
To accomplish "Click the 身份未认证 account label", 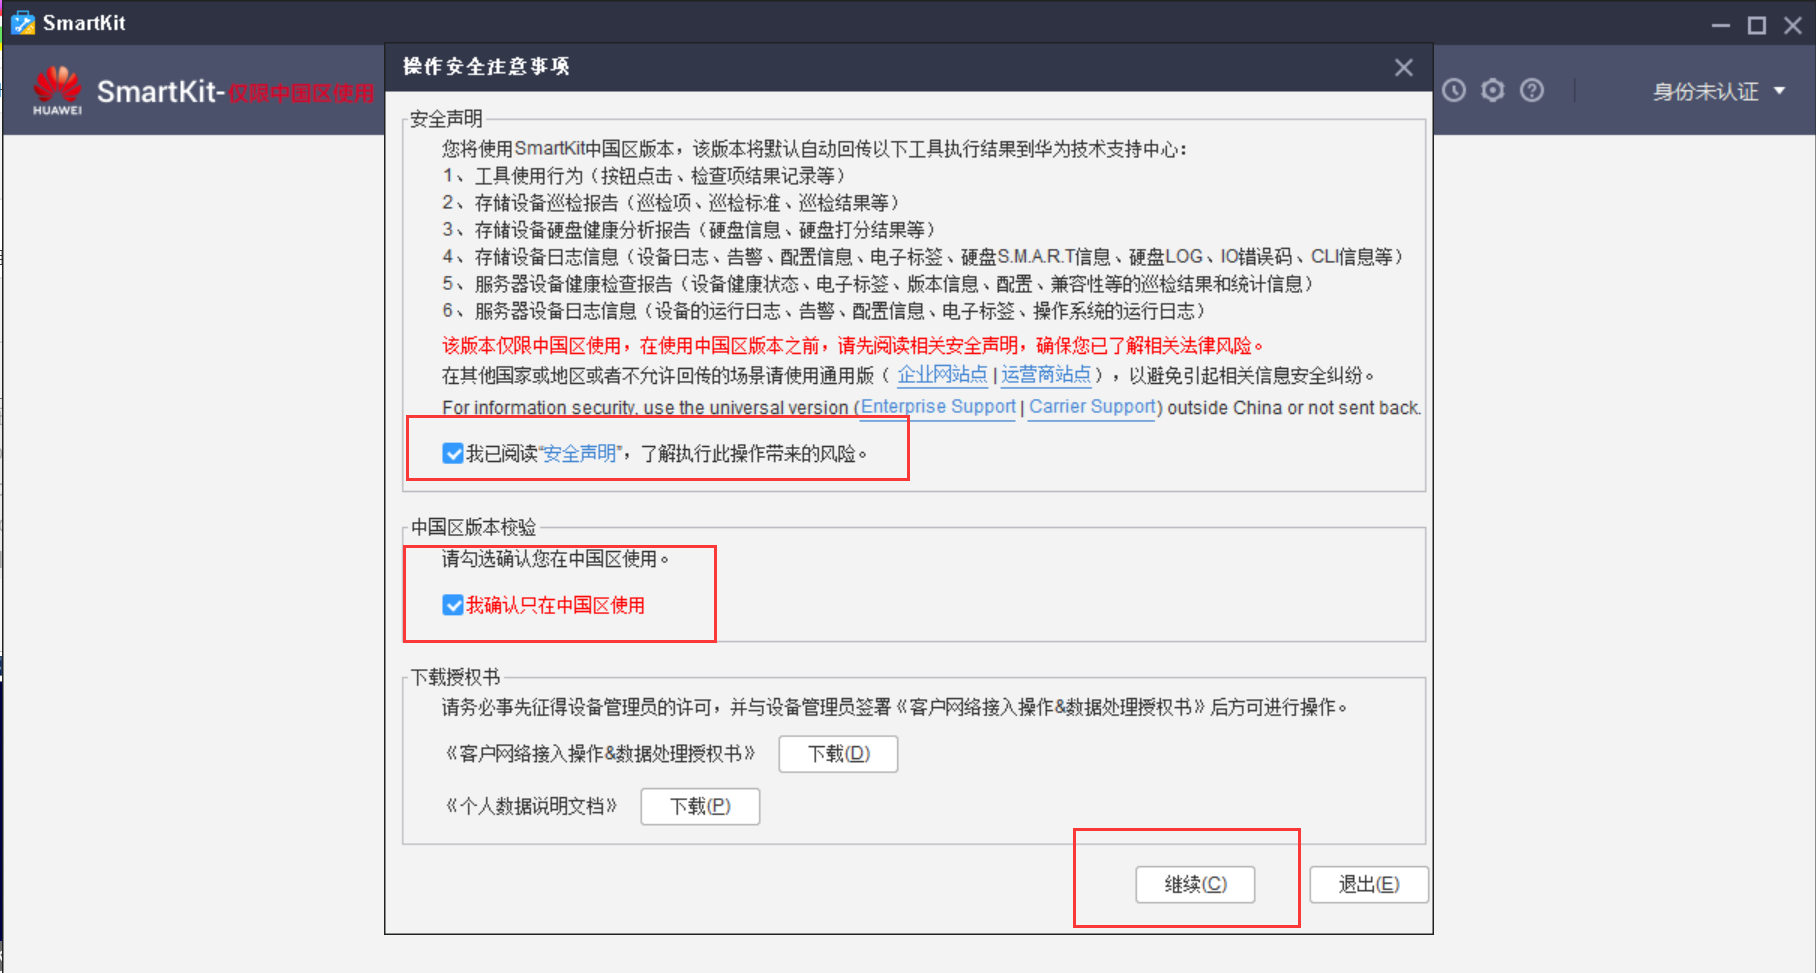I will click(x=1705, y=90).
